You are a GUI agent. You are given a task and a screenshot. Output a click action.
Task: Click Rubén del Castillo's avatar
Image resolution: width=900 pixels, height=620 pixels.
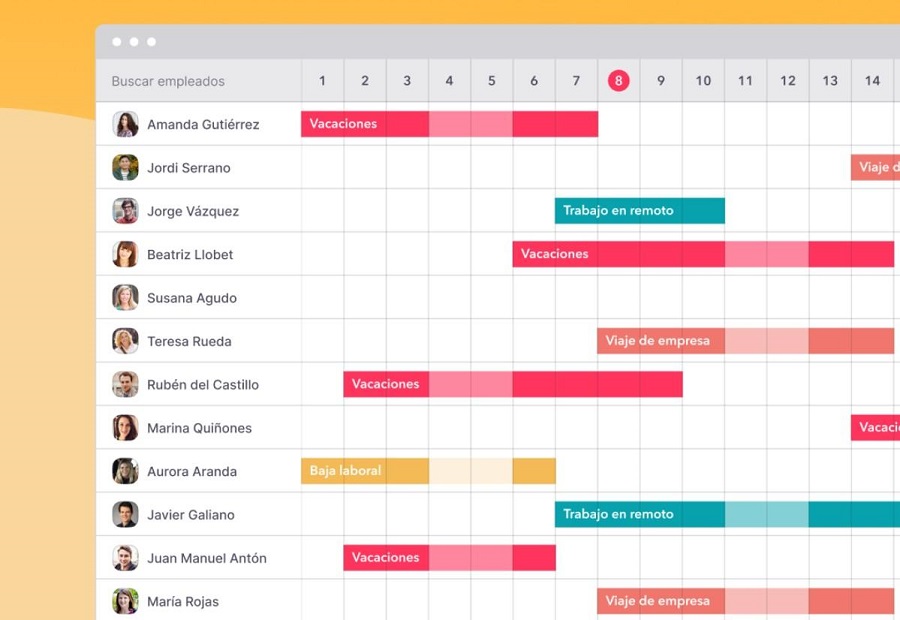(125, 384)
